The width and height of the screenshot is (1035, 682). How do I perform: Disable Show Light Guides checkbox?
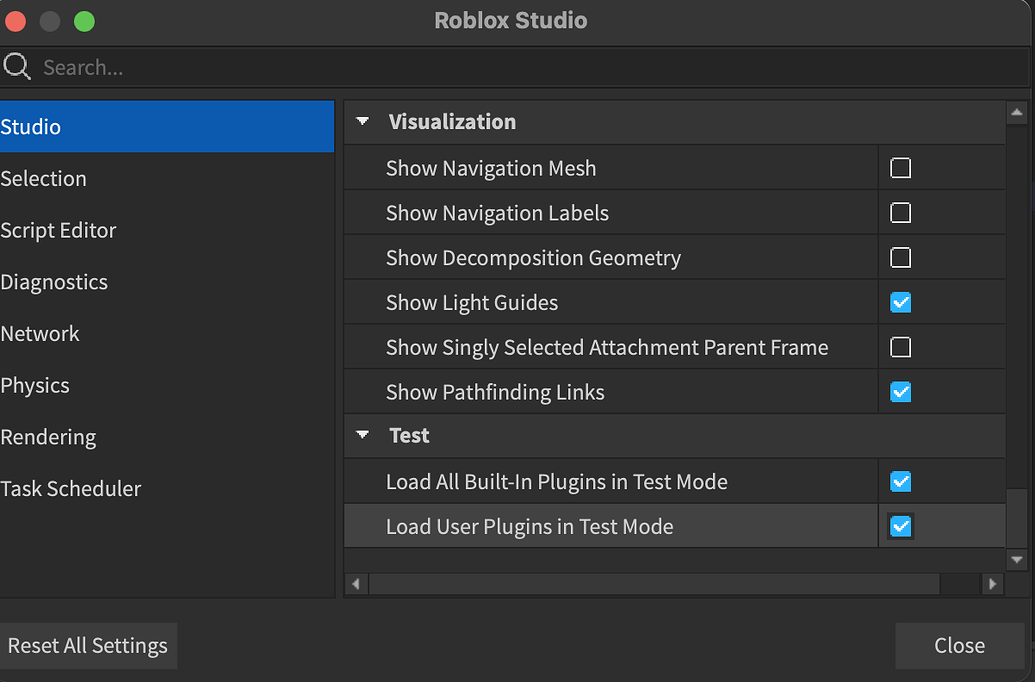pos(900,302)
